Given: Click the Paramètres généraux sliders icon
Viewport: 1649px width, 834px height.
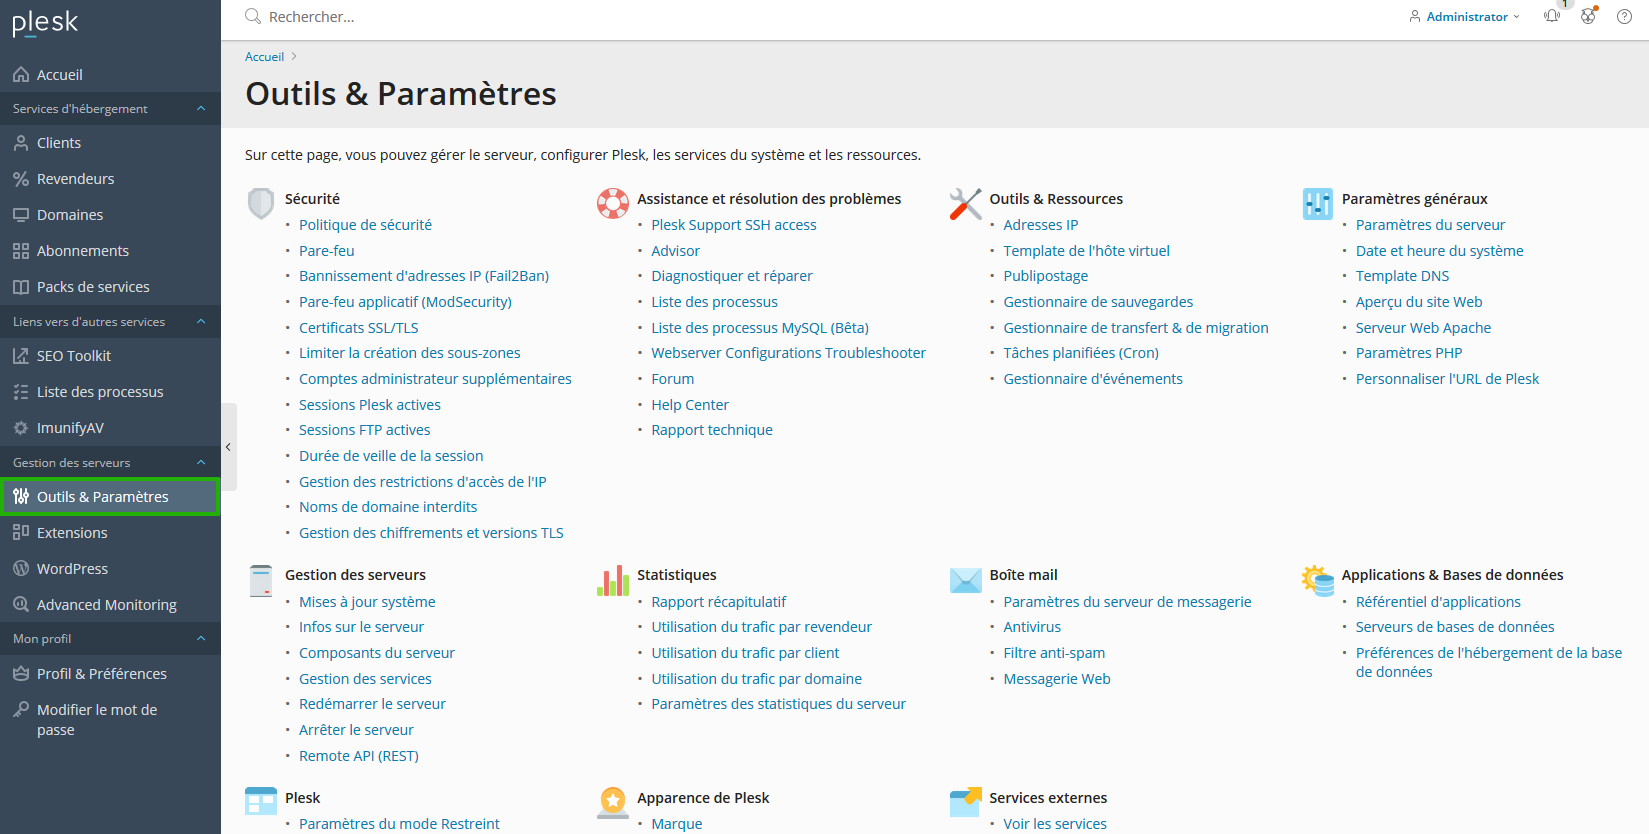Looking at the screenshot, I should click(1318, 203).
